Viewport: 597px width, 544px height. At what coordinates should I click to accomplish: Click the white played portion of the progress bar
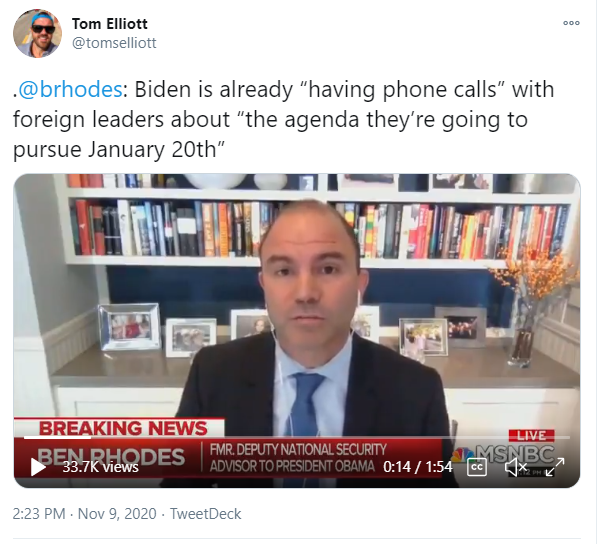57,437
